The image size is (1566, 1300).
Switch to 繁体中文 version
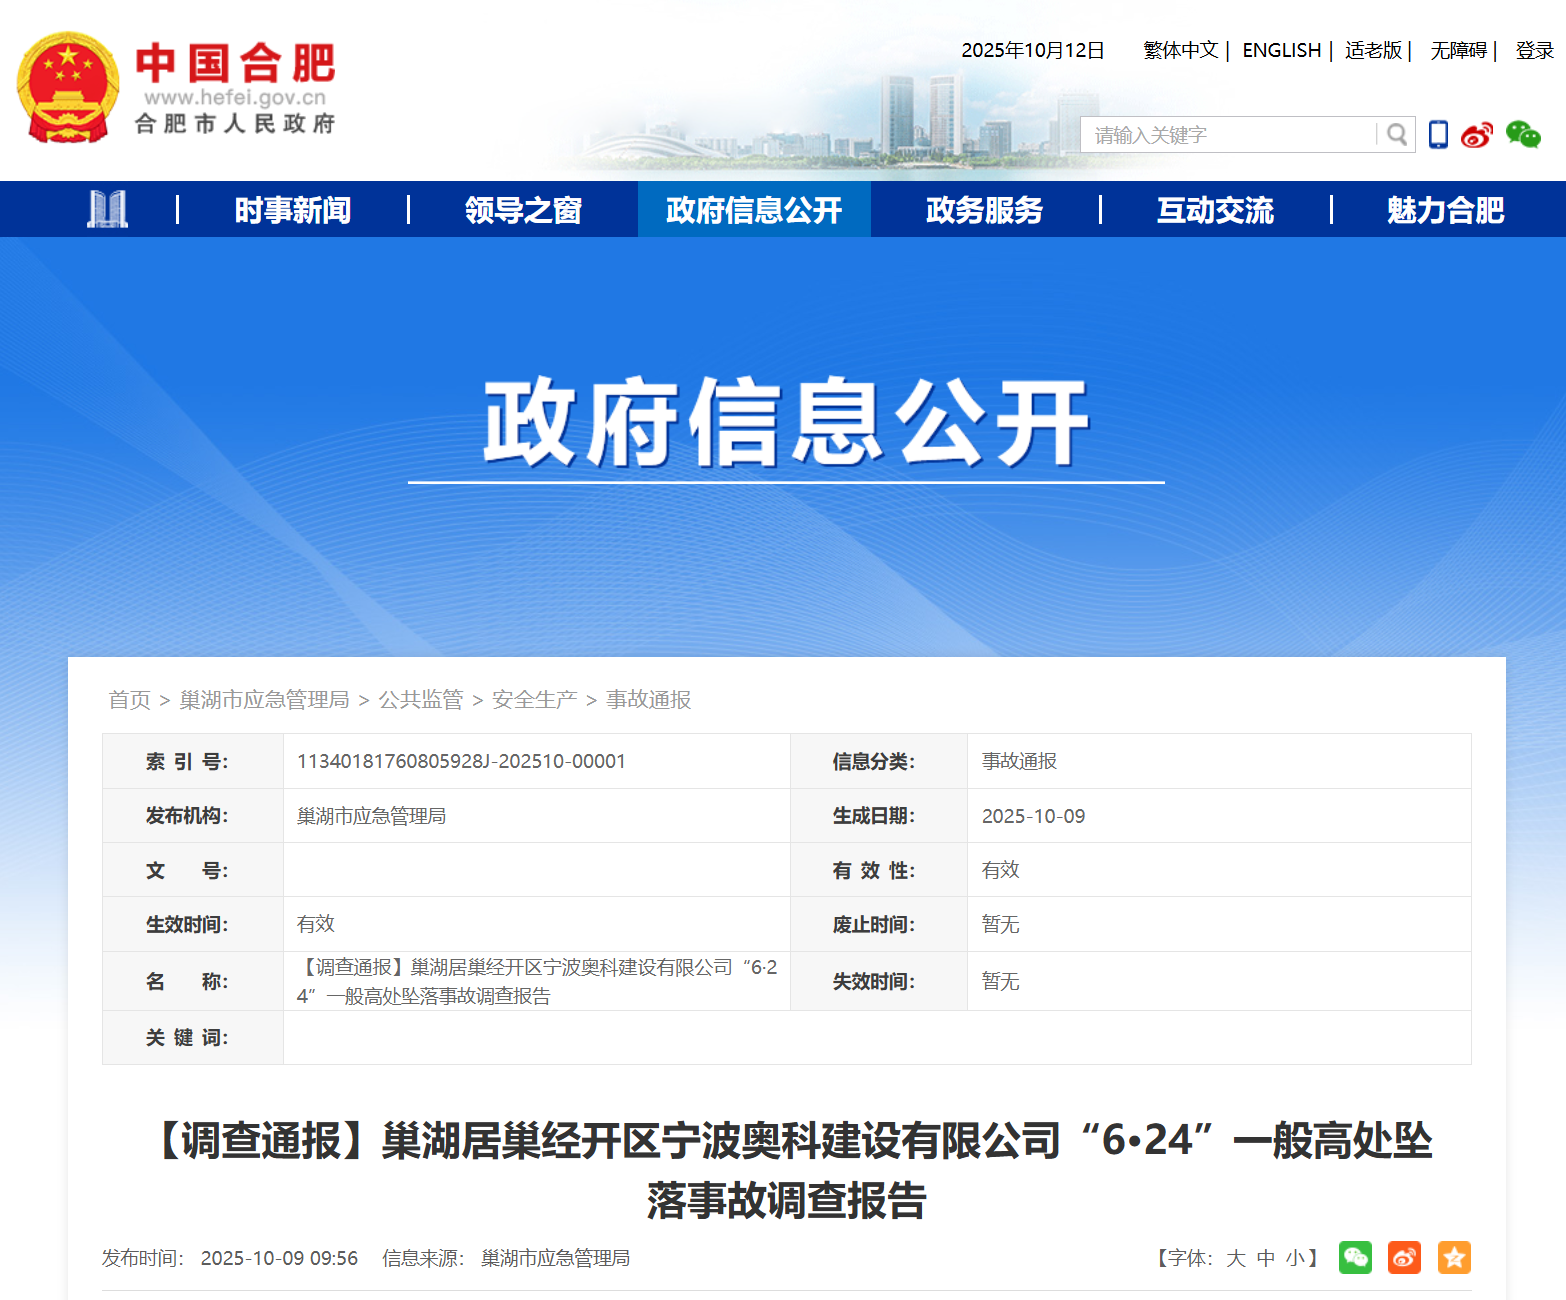pyautogui.click(x=1181, y=50)
